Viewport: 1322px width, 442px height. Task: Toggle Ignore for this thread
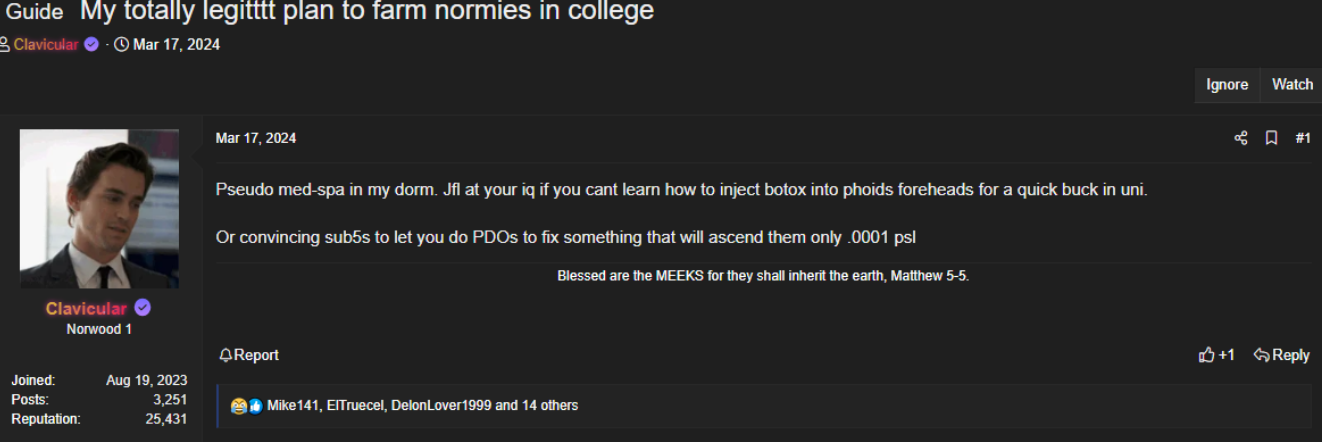point(1227,85)
